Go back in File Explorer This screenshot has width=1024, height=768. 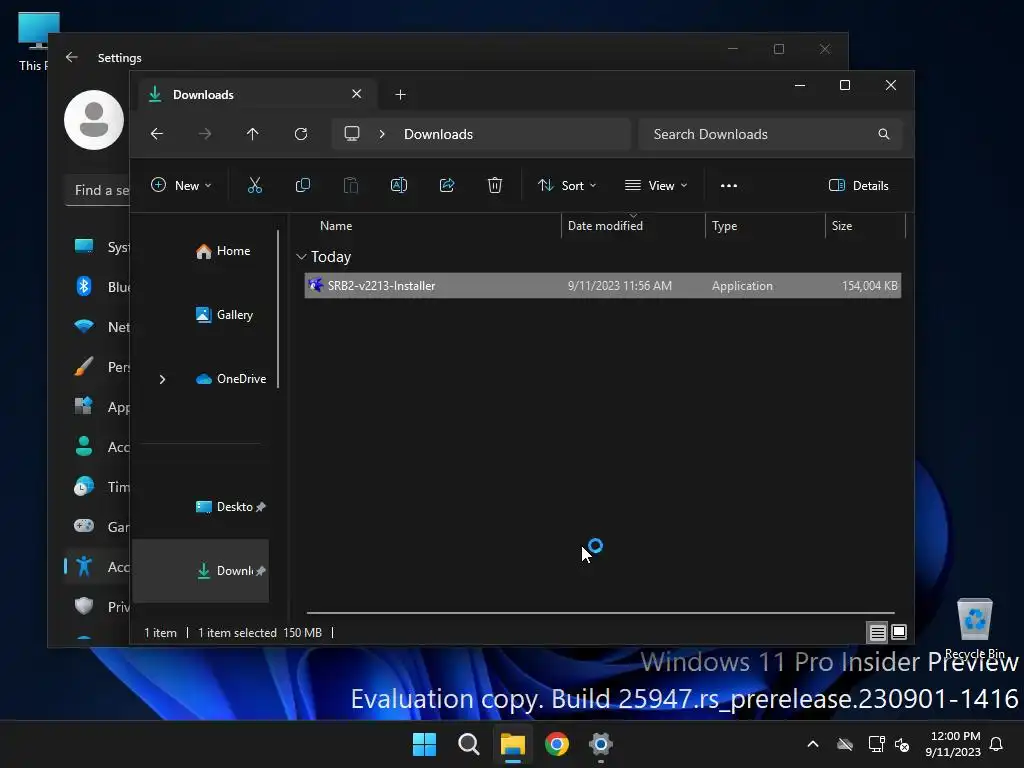tap(157, 134)
